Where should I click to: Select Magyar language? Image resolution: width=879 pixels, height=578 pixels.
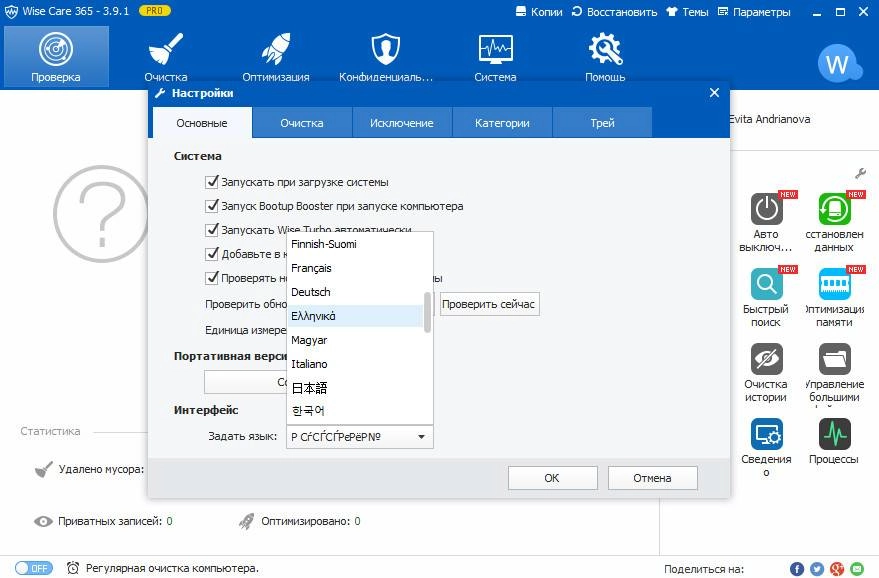pyautogui.click(x=355, y=340)
